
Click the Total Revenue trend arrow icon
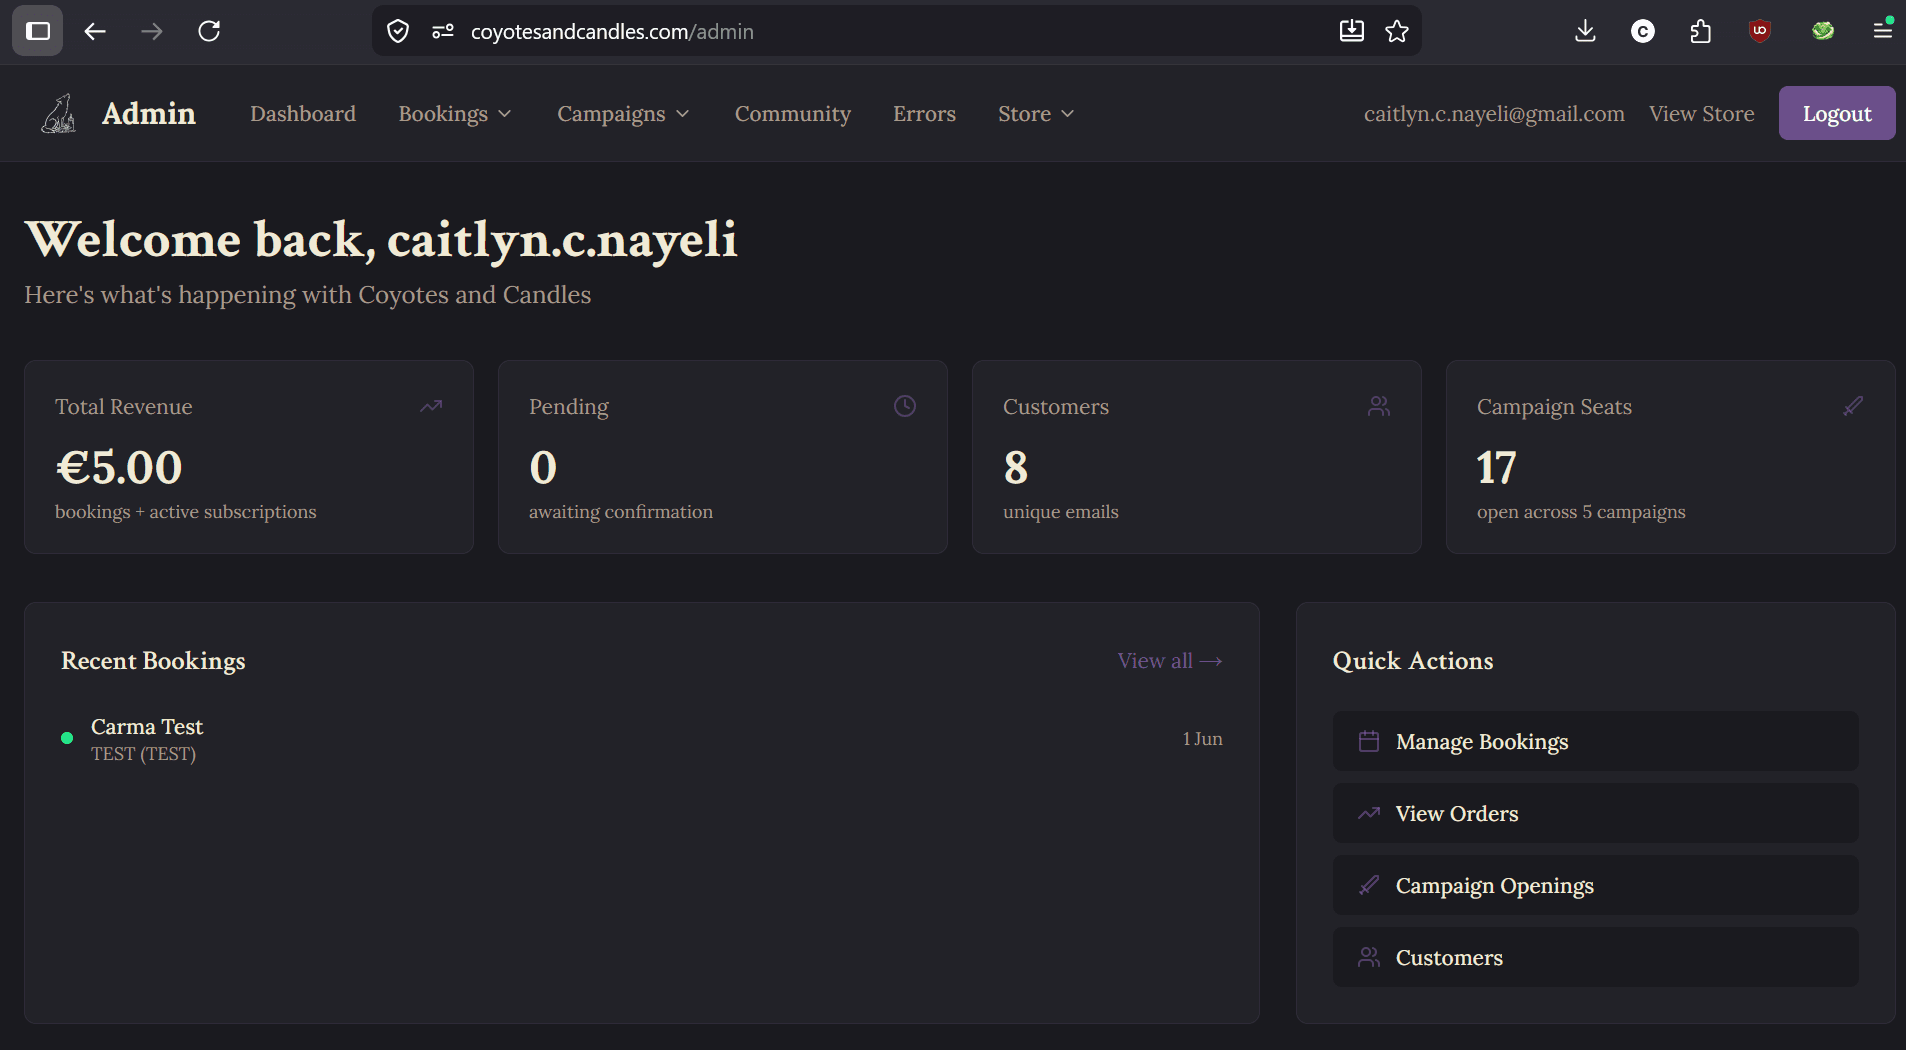[x=431, y=406]
